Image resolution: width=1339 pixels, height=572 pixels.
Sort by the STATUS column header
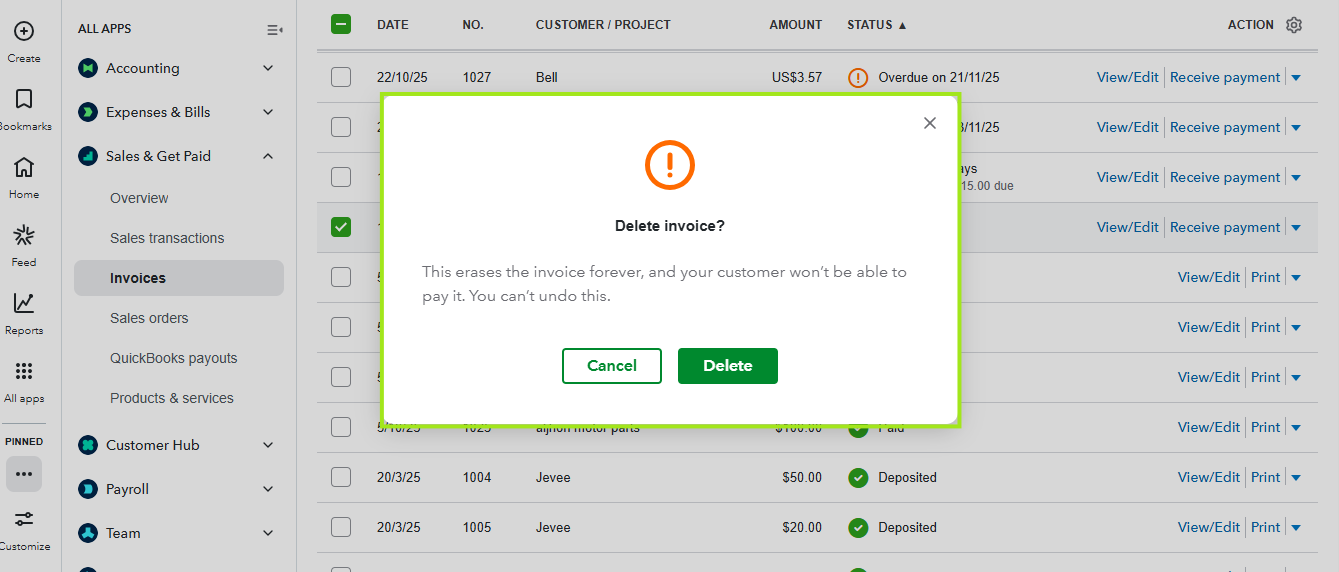[877, 25]
